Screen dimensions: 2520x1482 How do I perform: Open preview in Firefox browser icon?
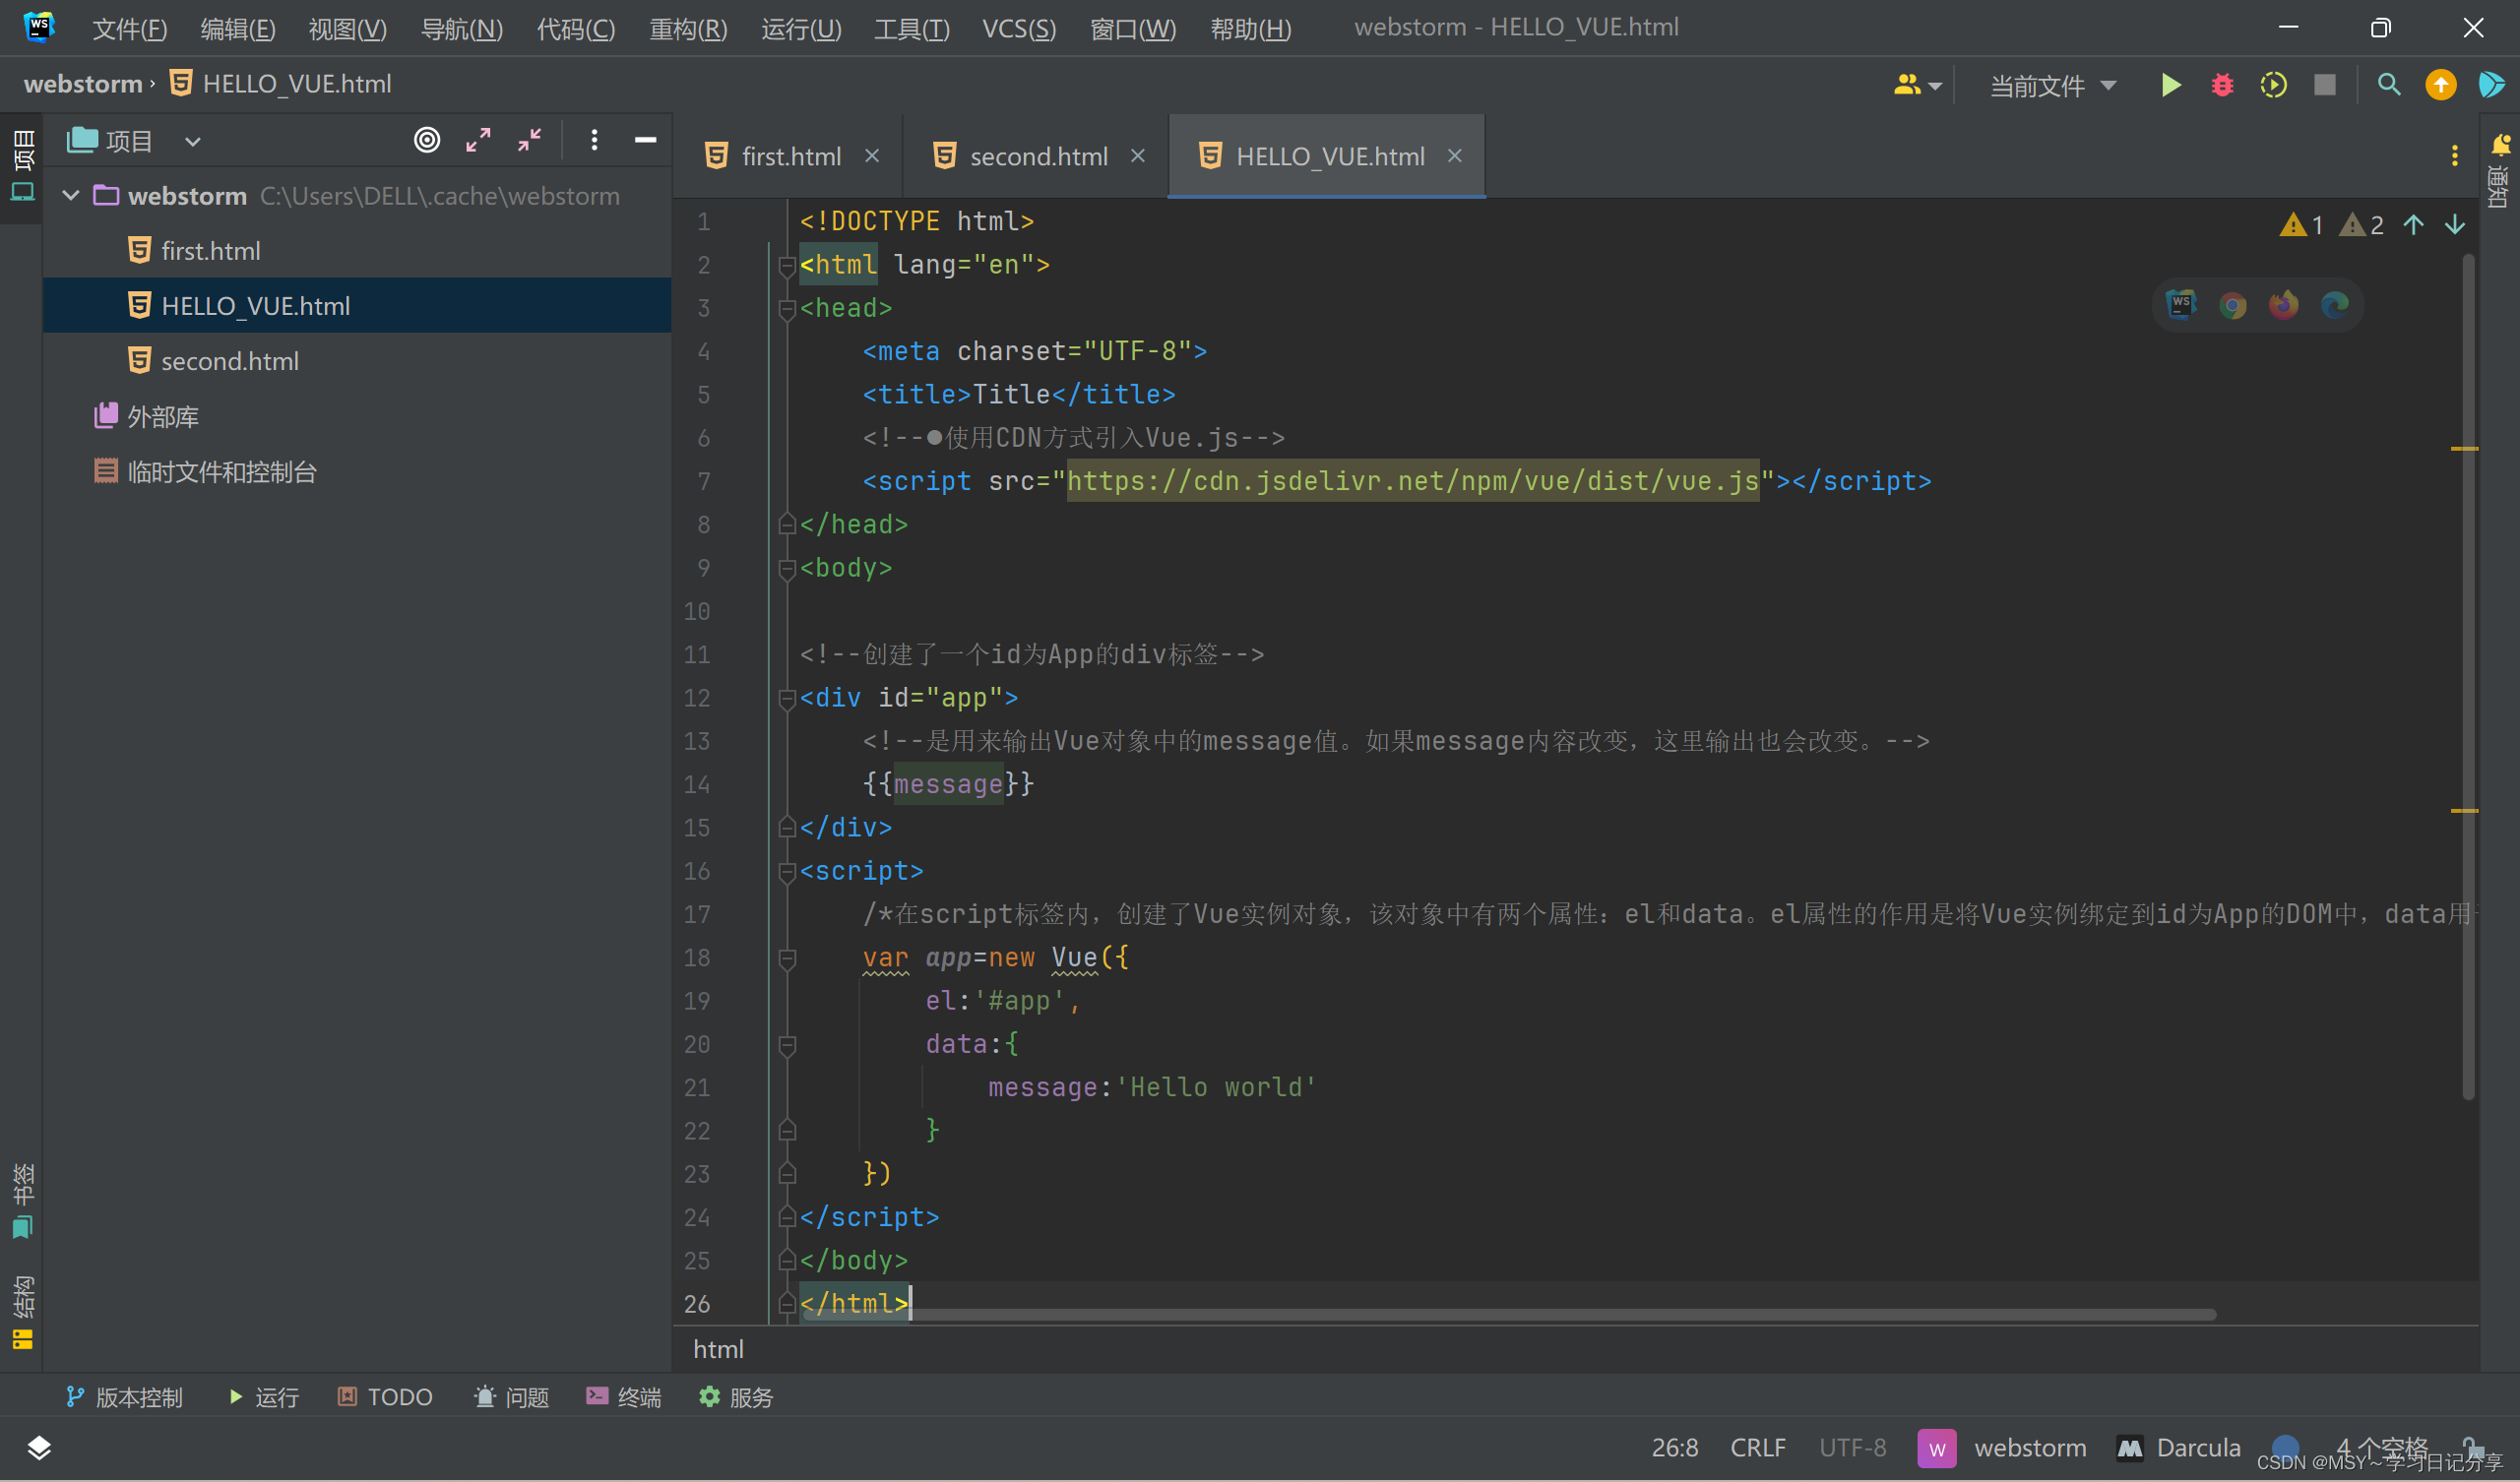coord(2283,305)
